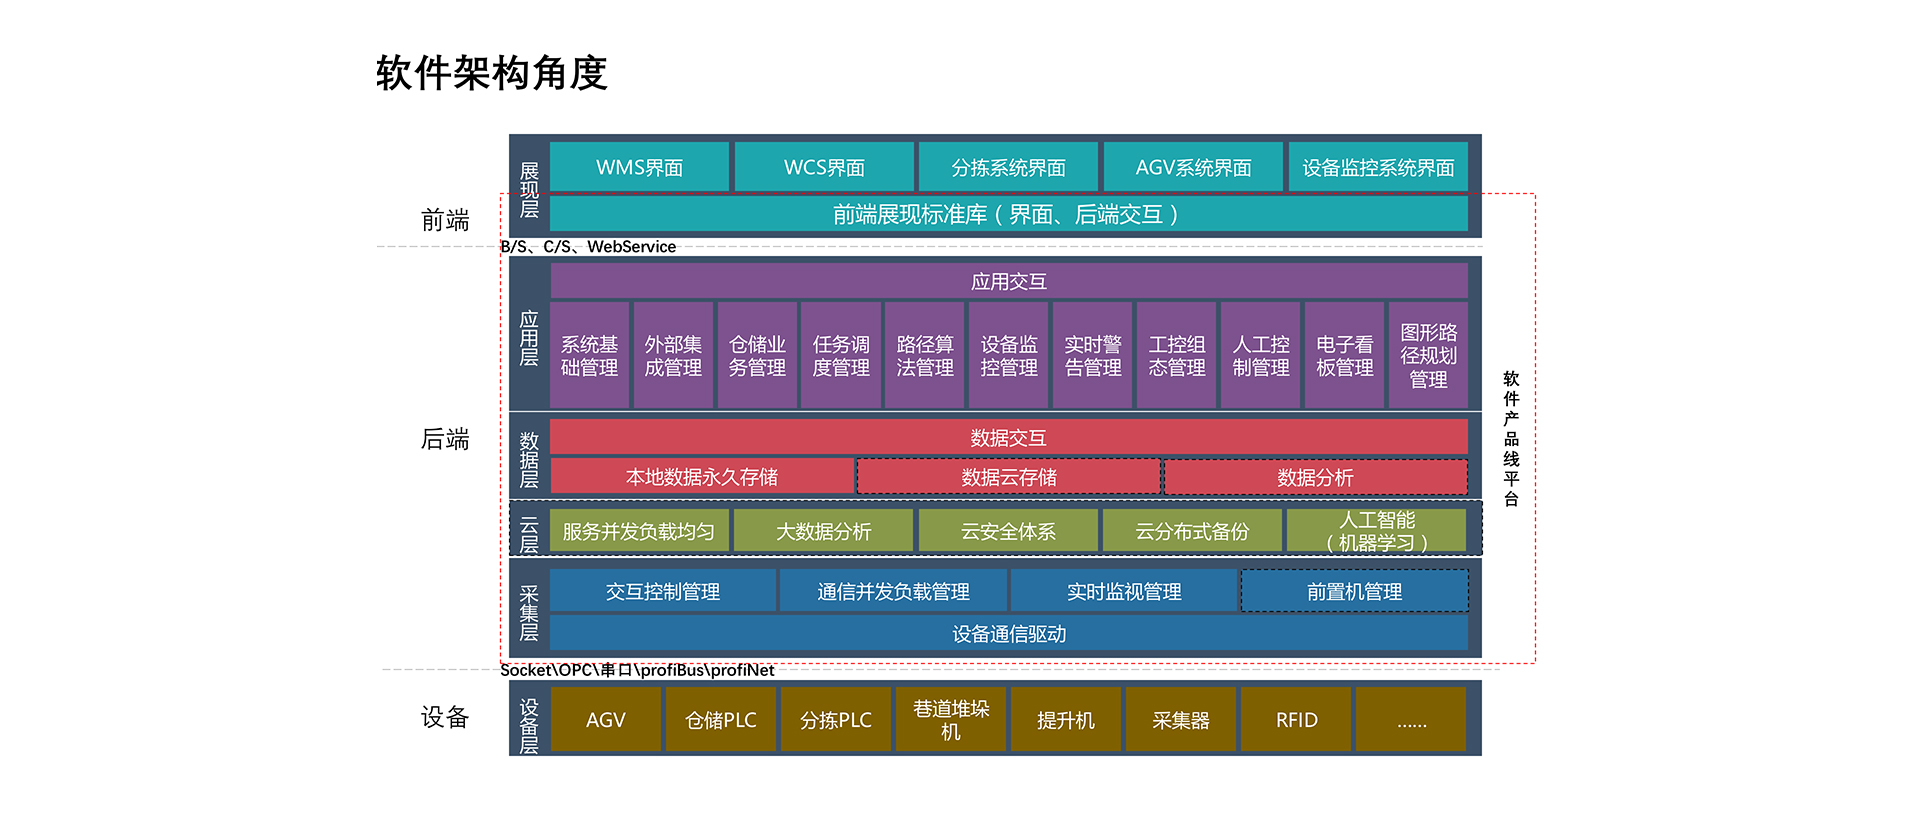Select the AGV系统界面 block
1920x828 pixels.
tap(1193, 167)
